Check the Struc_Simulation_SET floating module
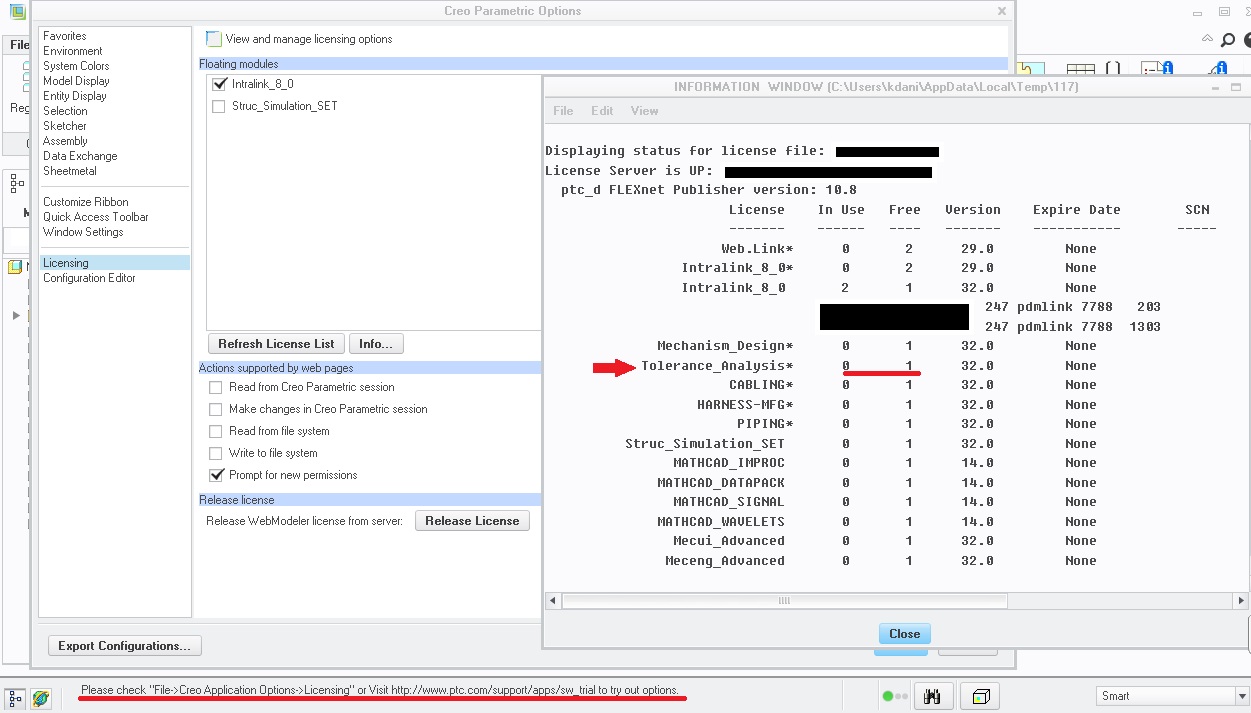This screenshot has height=713, width=1251. click(x=219, y=106)
